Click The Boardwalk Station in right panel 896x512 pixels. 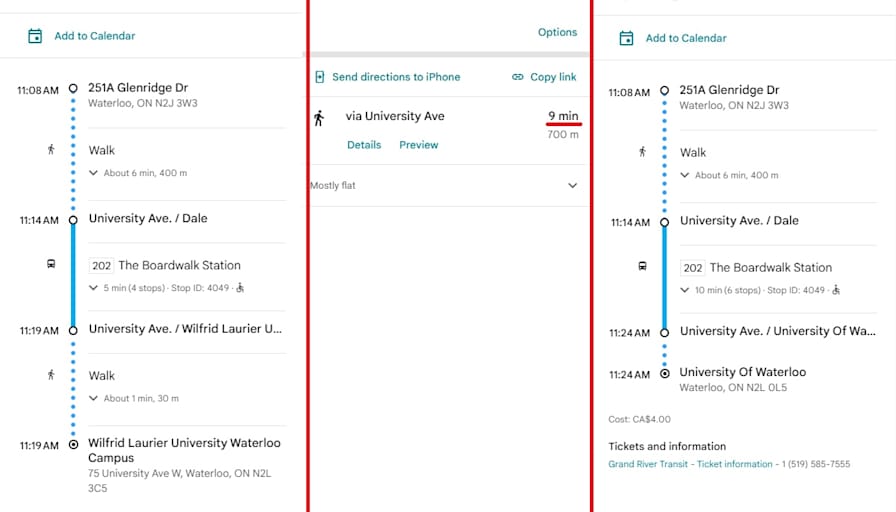771,267
